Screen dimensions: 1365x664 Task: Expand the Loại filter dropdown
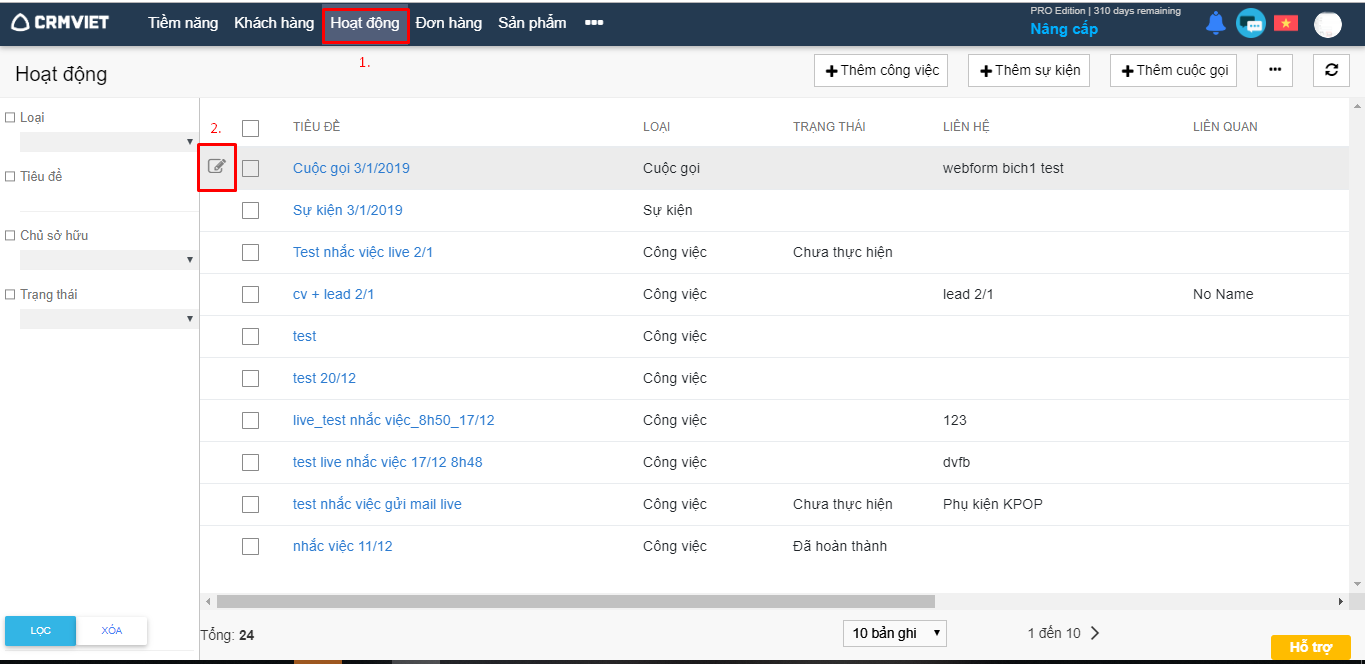coord(107,142)
